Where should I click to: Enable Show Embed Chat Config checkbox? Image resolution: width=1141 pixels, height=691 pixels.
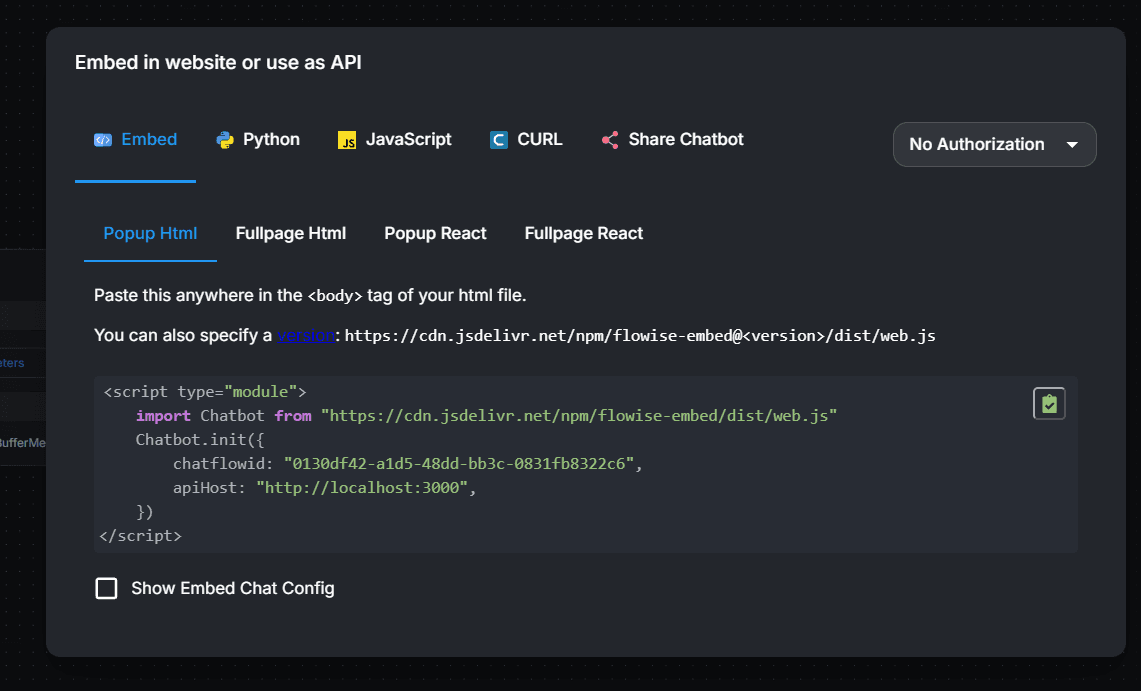106,588
